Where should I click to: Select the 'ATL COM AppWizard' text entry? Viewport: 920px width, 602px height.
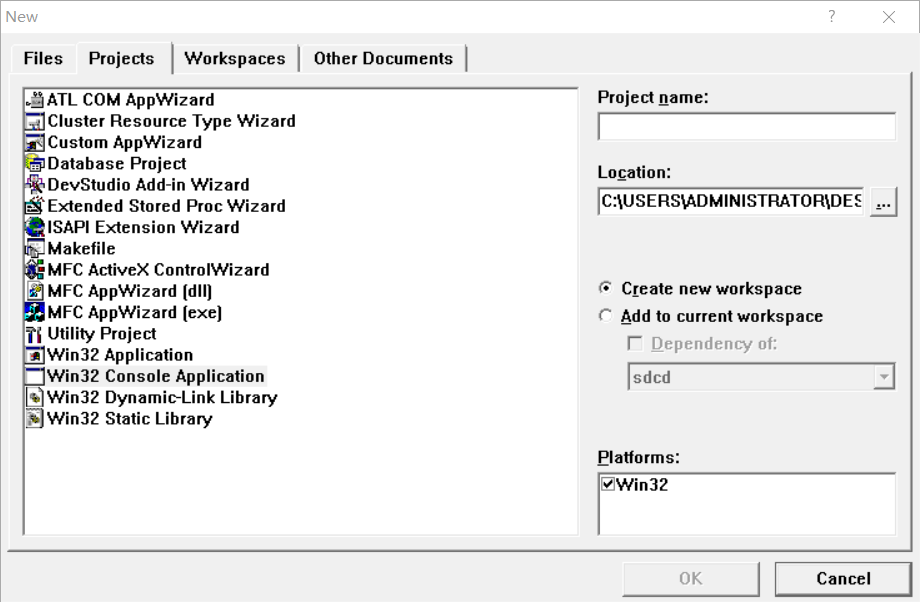coord(130,100)
